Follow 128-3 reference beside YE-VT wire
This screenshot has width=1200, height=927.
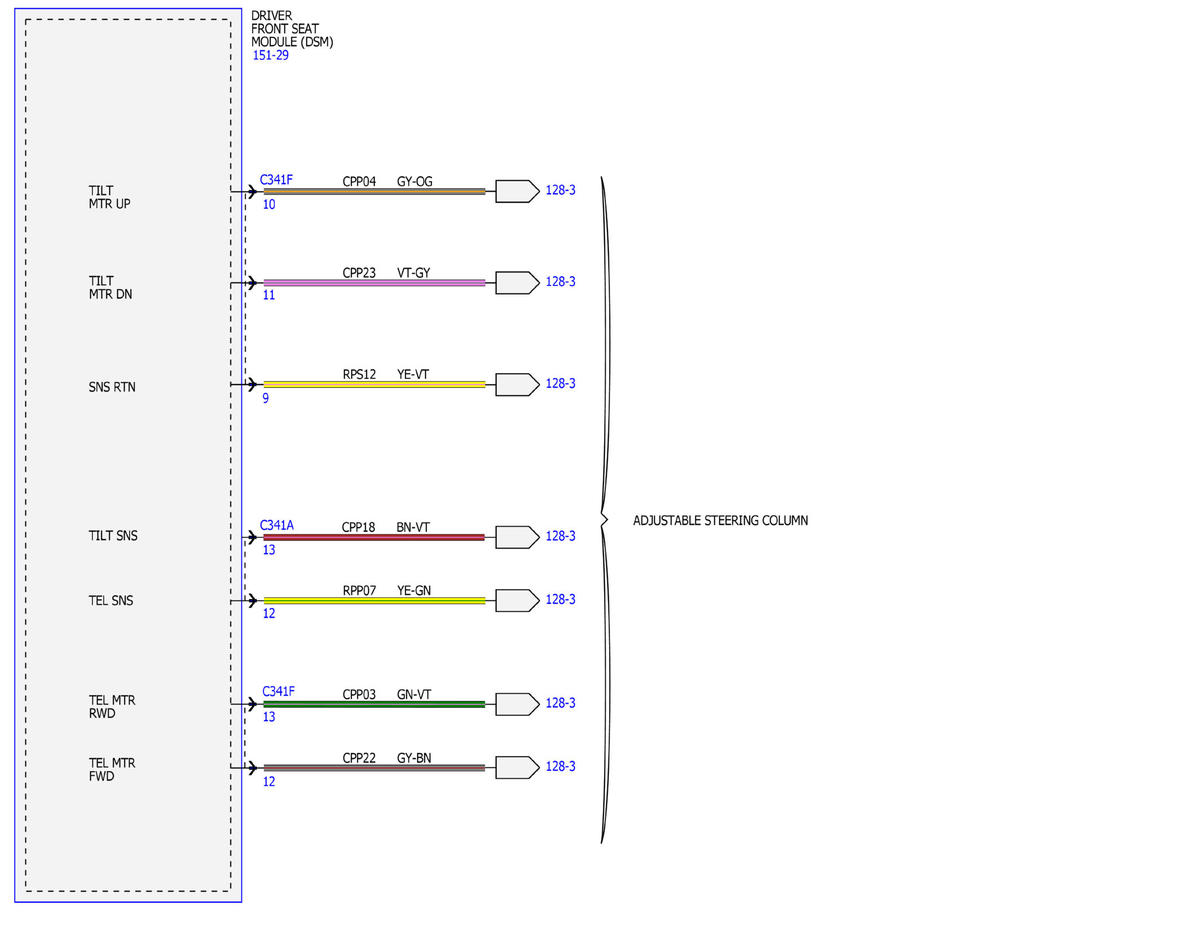point(560,384)
